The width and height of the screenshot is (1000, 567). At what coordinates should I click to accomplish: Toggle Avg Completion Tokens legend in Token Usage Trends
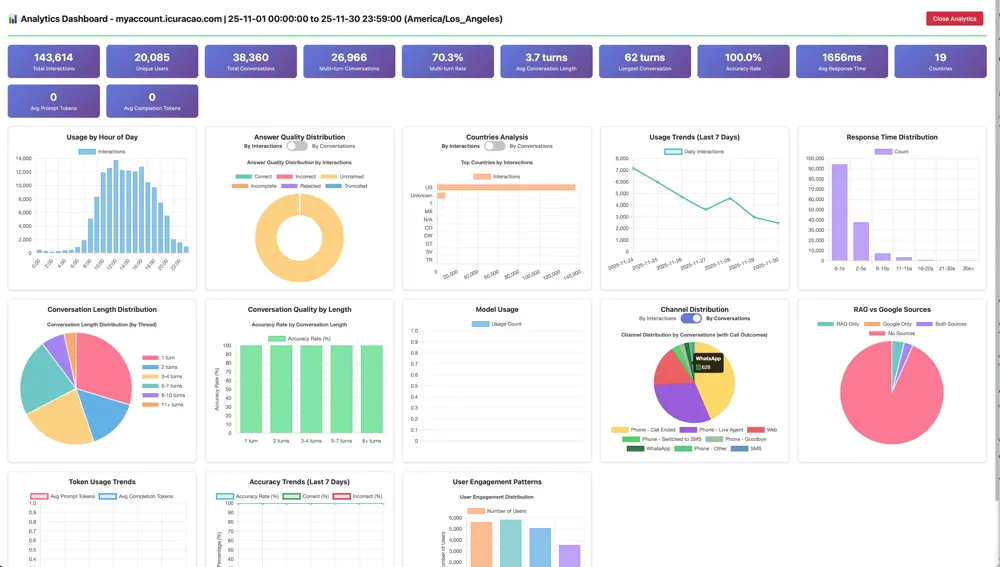(136, 496)
